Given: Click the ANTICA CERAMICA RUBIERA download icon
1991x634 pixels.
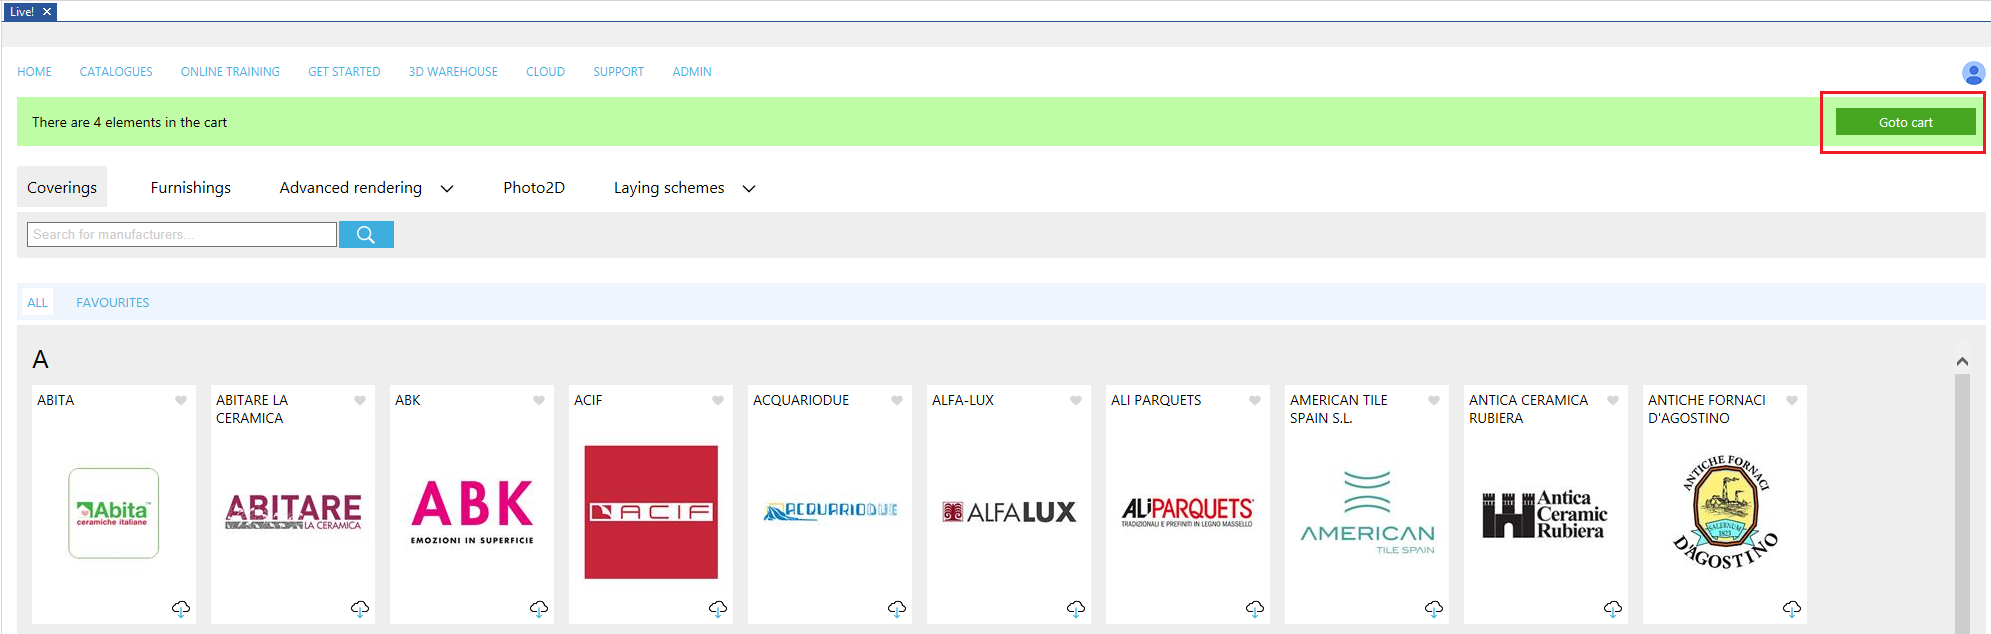Looking at the screenshot, I should [x=1613, y=608].
